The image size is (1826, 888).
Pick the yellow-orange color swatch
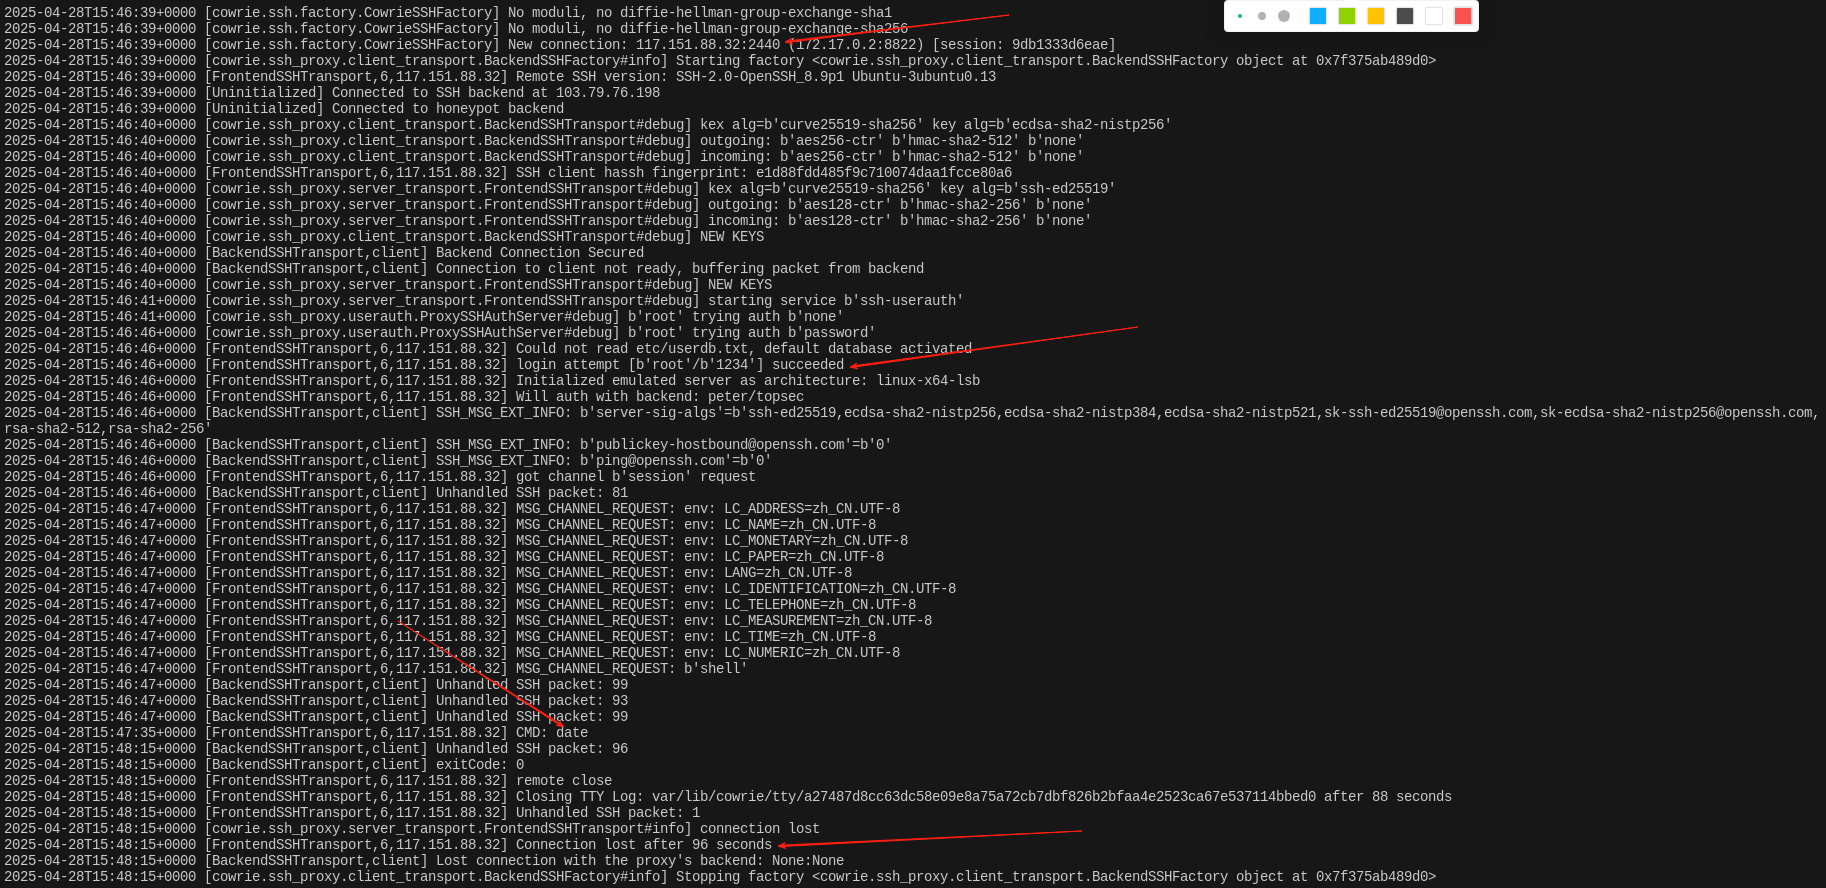coord(1376,16)
